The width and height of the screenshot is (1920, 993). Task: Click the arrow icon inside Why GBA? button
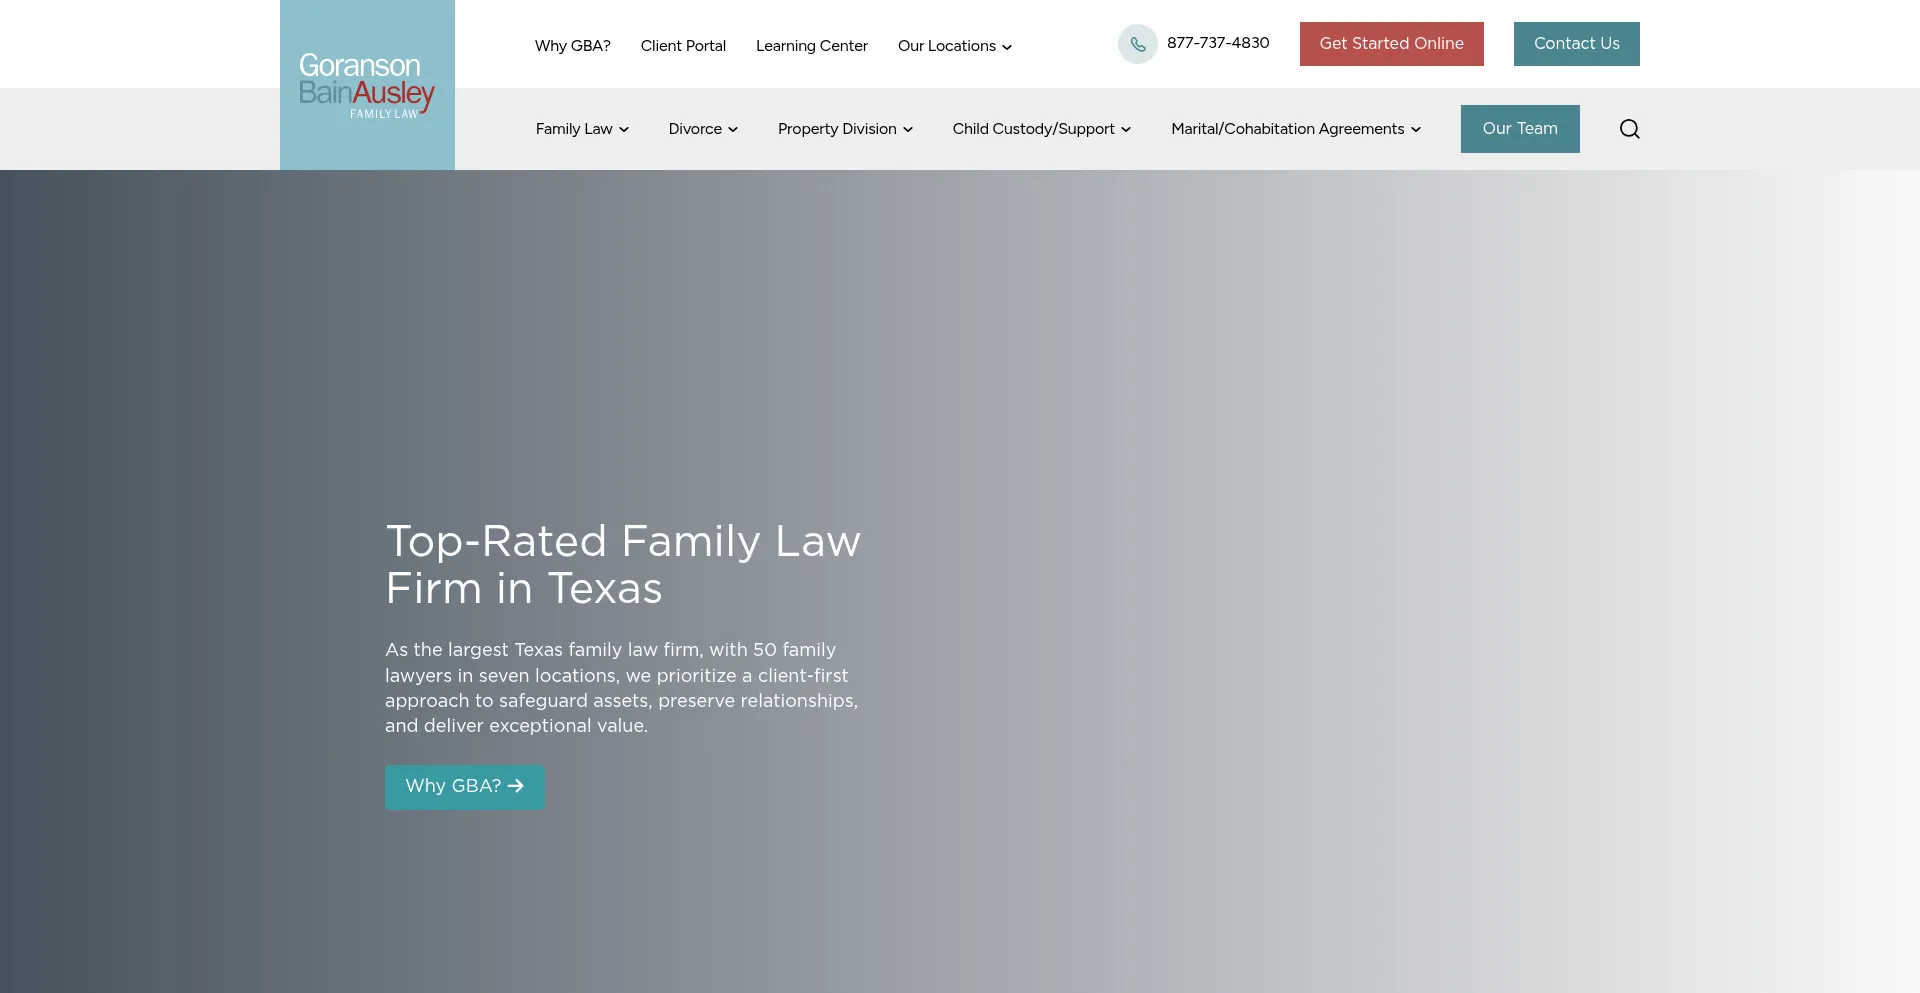[515, 787]
